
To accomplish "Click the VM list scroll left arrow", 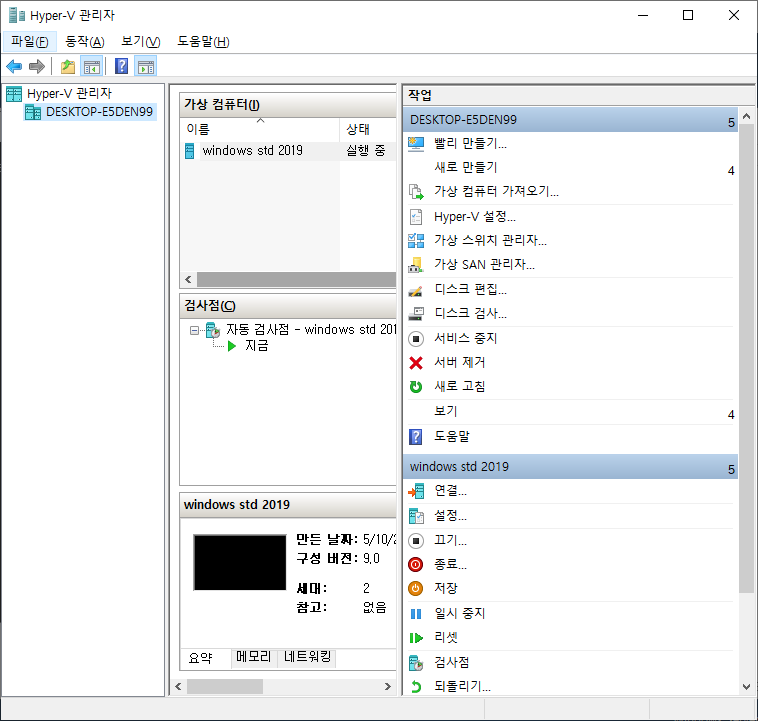I will 189,280.
